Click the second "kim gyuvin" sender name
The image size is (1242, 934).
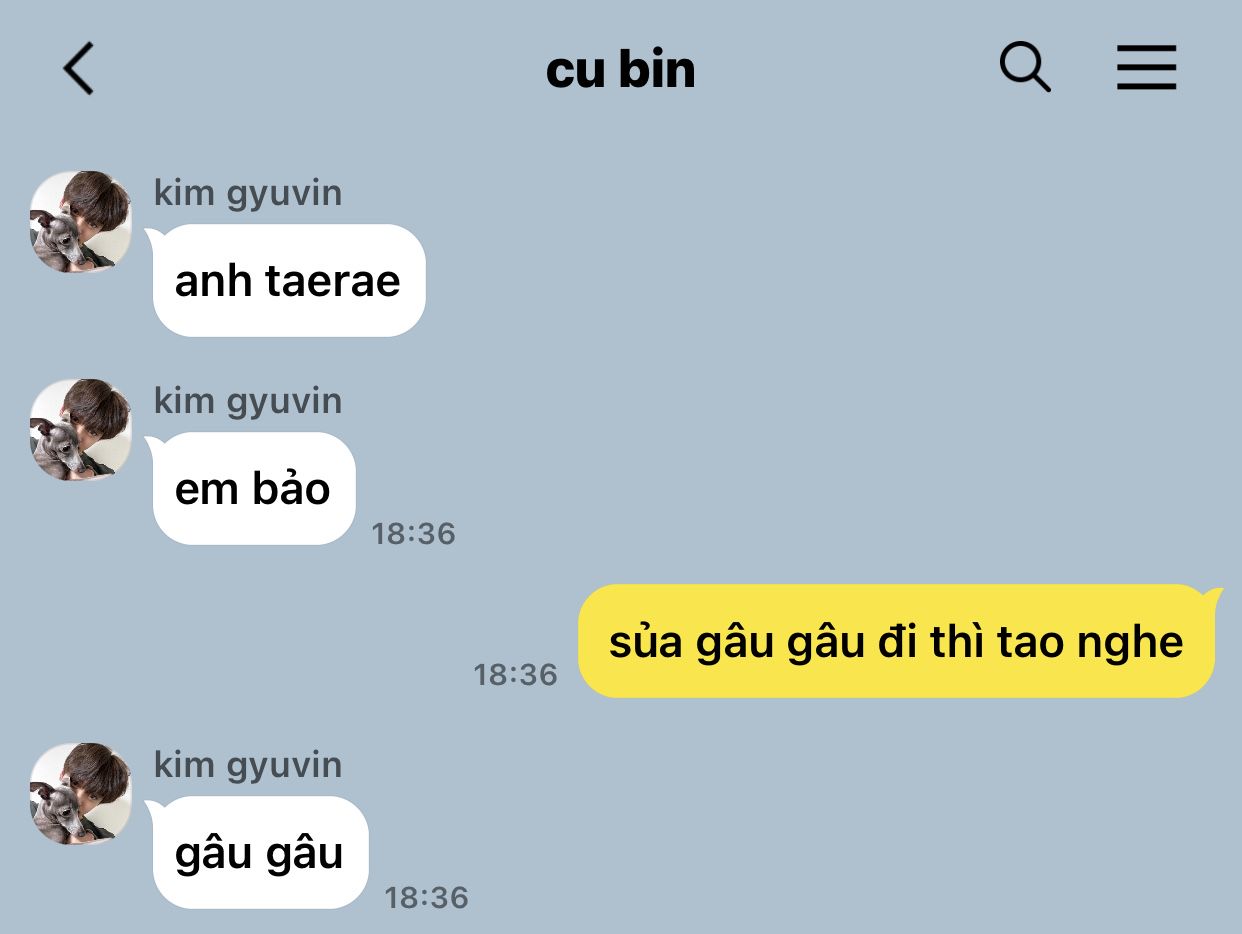pyautogui.click(x=248, y=401)
